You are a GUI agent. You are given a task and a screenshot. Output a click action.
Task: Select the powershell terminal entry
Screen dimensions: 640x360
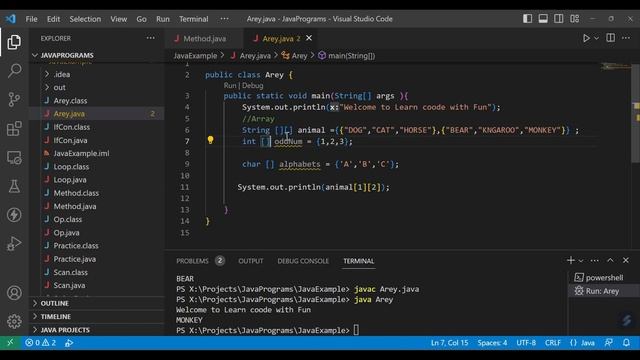pyautogui.click(x=604, y=278)
